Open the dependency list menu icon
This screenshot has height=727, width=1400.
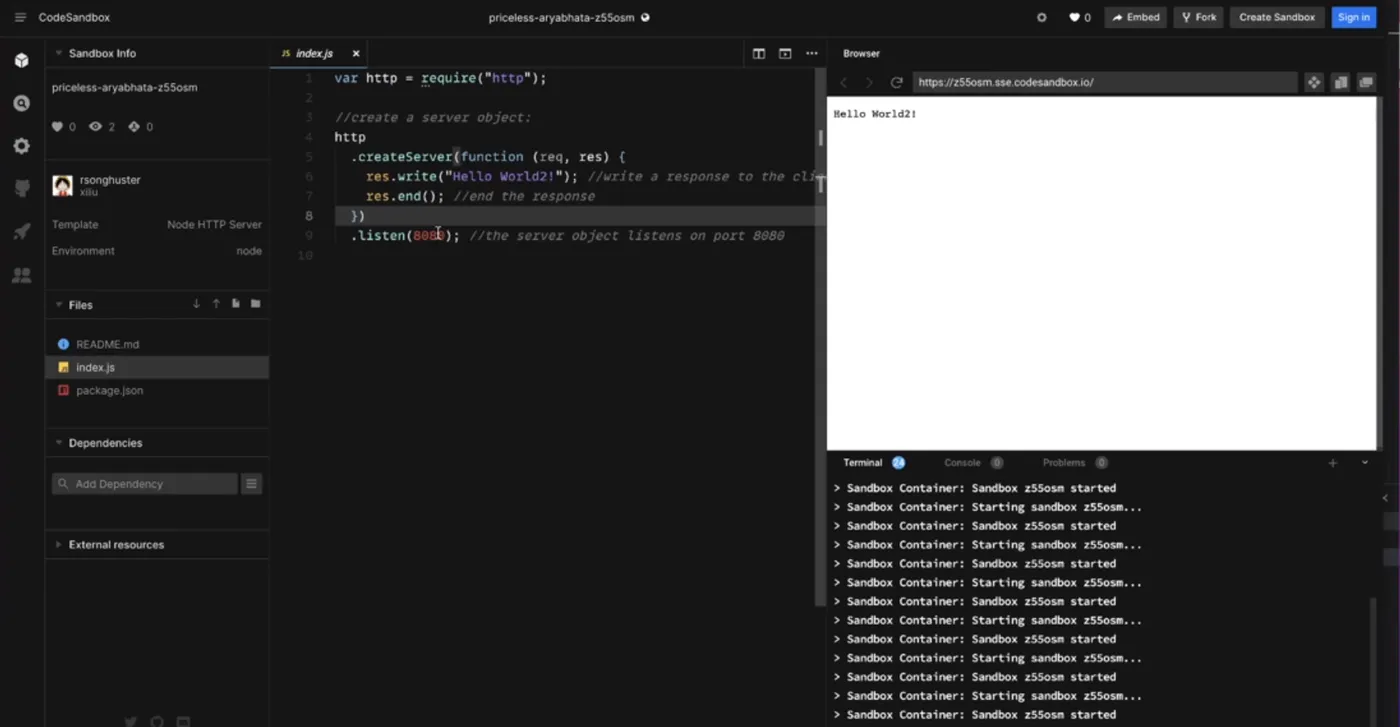click(252, 484)
